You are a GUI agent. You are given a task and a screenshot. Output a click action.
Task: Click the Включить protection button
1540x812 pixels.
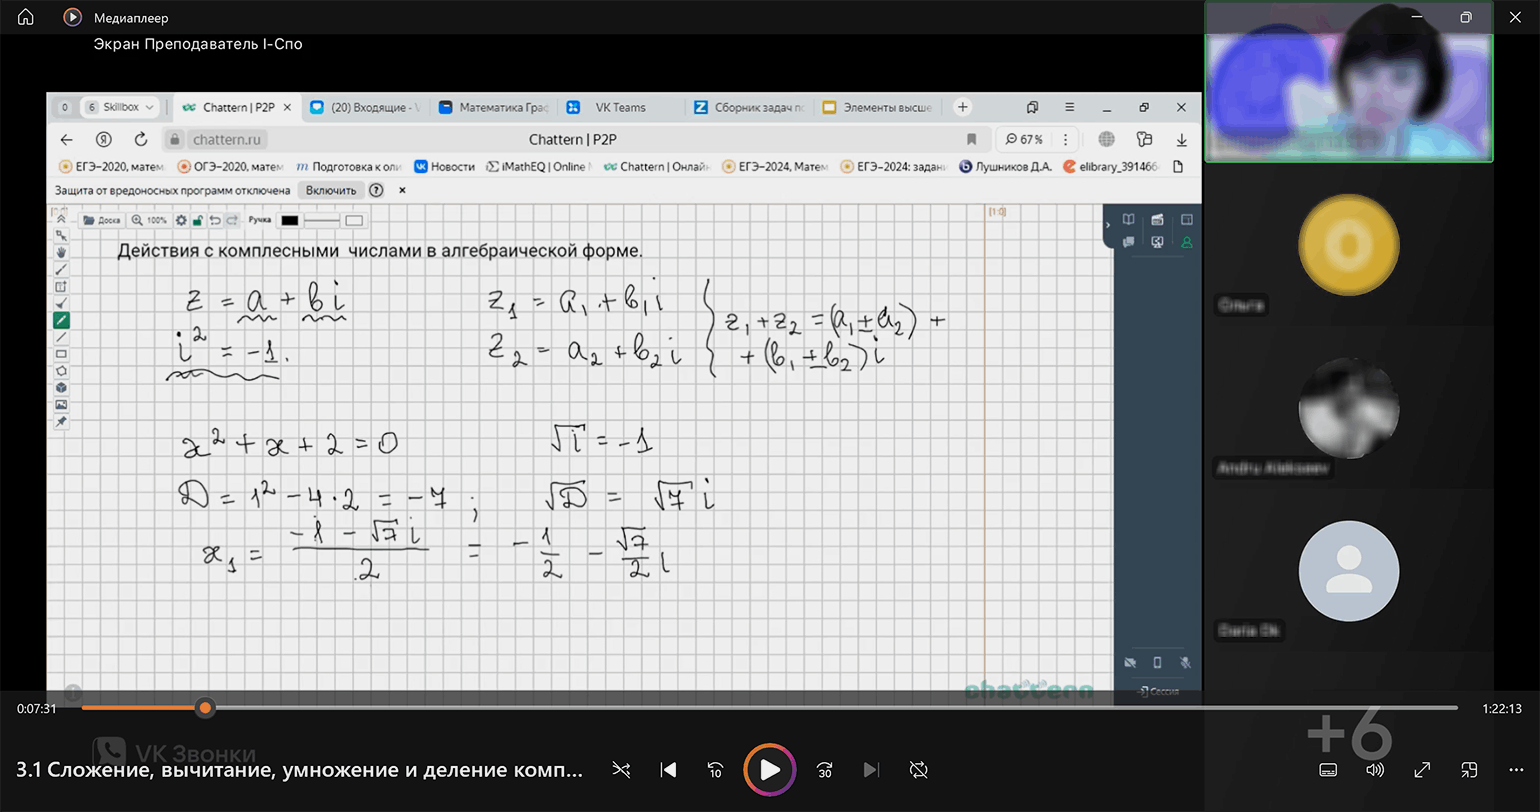pyautogui.click(x=331, y=190)
